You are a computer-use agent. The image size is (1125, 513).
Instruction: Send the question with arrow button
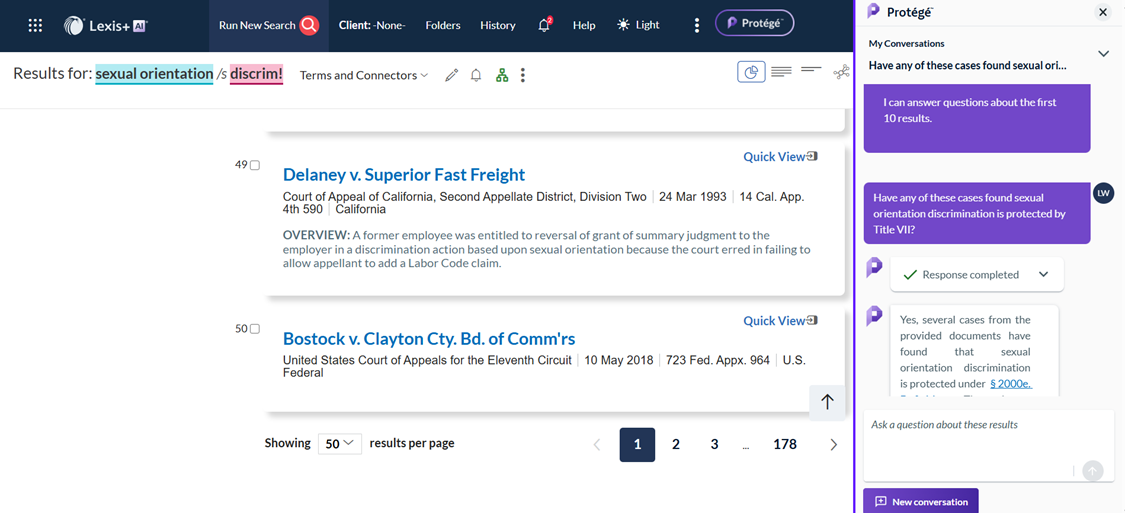coord(1092,471)
